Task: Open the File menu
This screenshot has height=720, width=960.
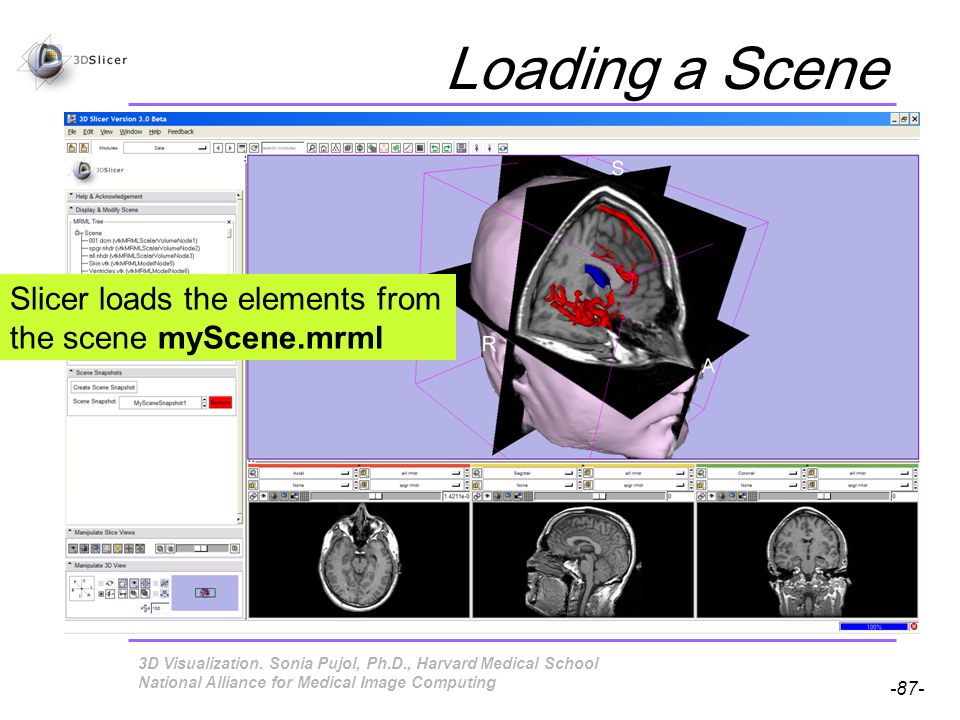Action: pyautogui.click(x=72, y=132)
